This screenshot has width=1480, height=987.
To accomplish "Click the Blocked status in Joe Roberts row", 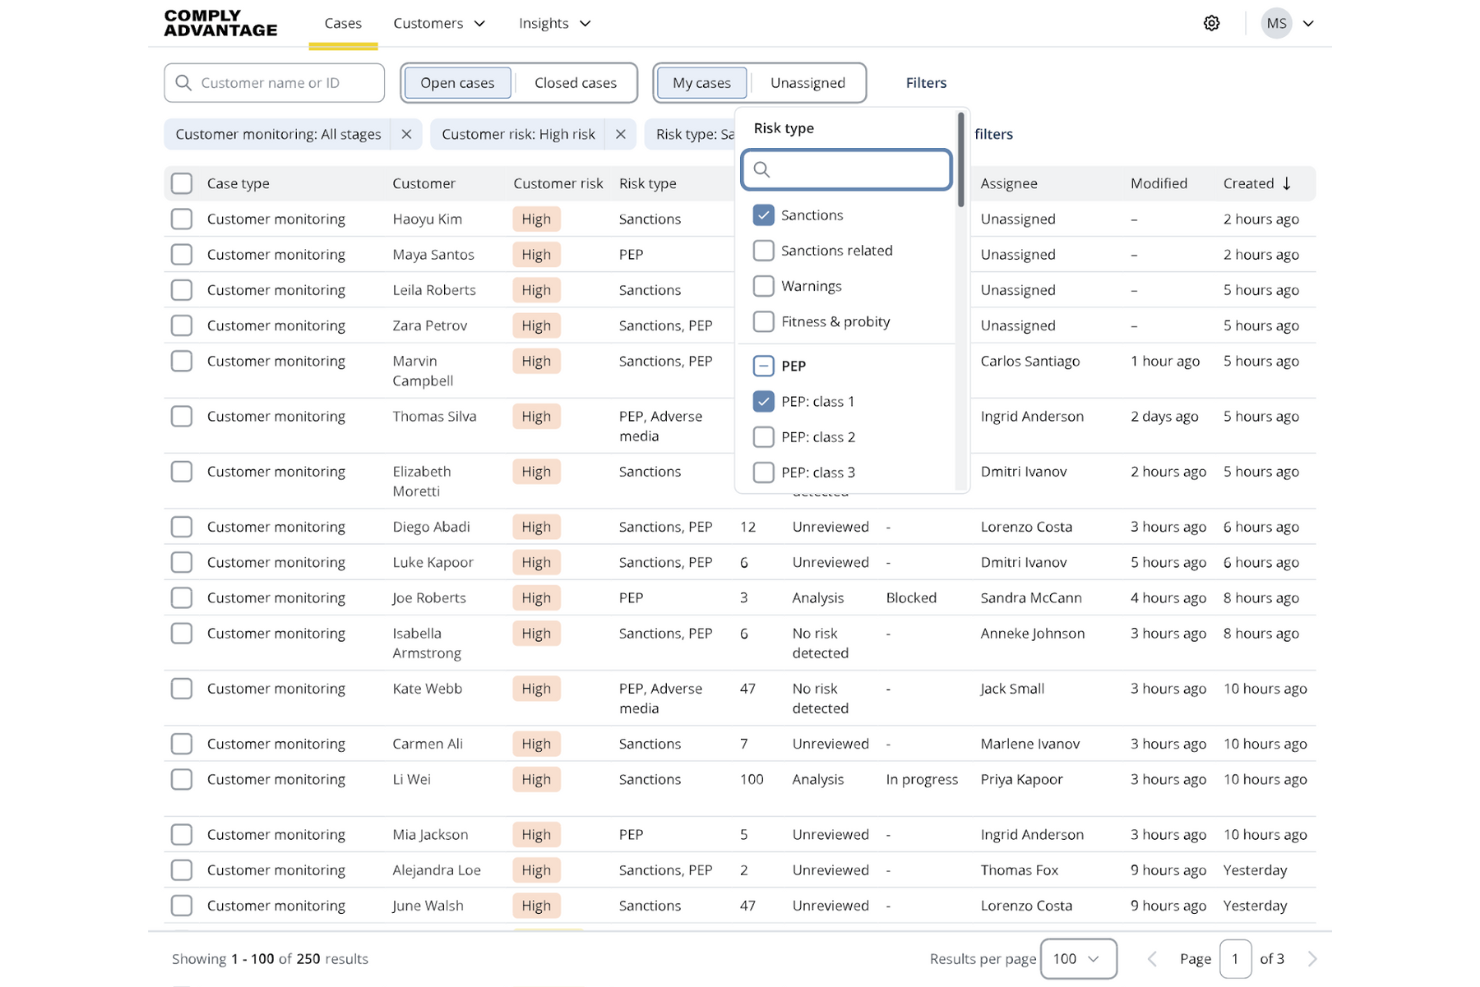I will pos(911,598).
